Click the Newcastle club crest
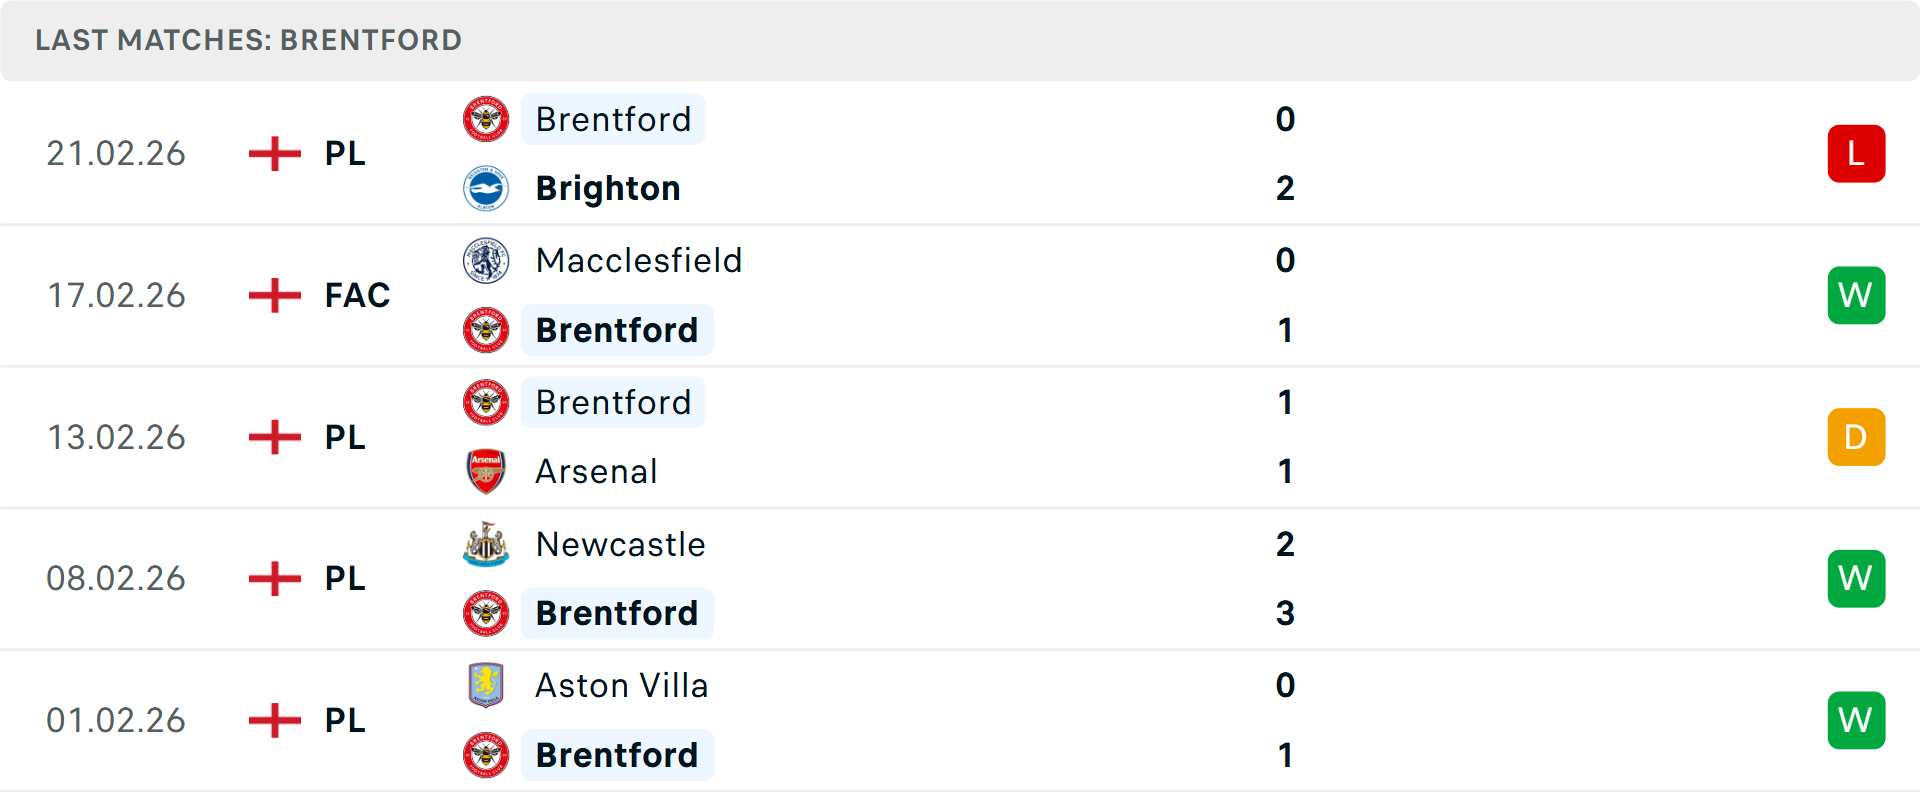Viewport: 1920px width, 792px height. 486,545
